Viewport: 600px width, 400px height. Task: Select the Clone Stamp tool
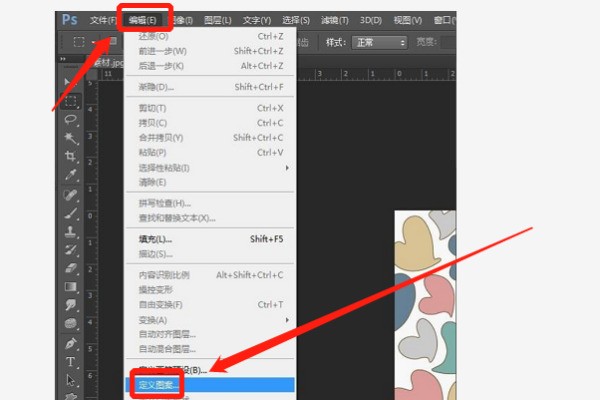71,231
